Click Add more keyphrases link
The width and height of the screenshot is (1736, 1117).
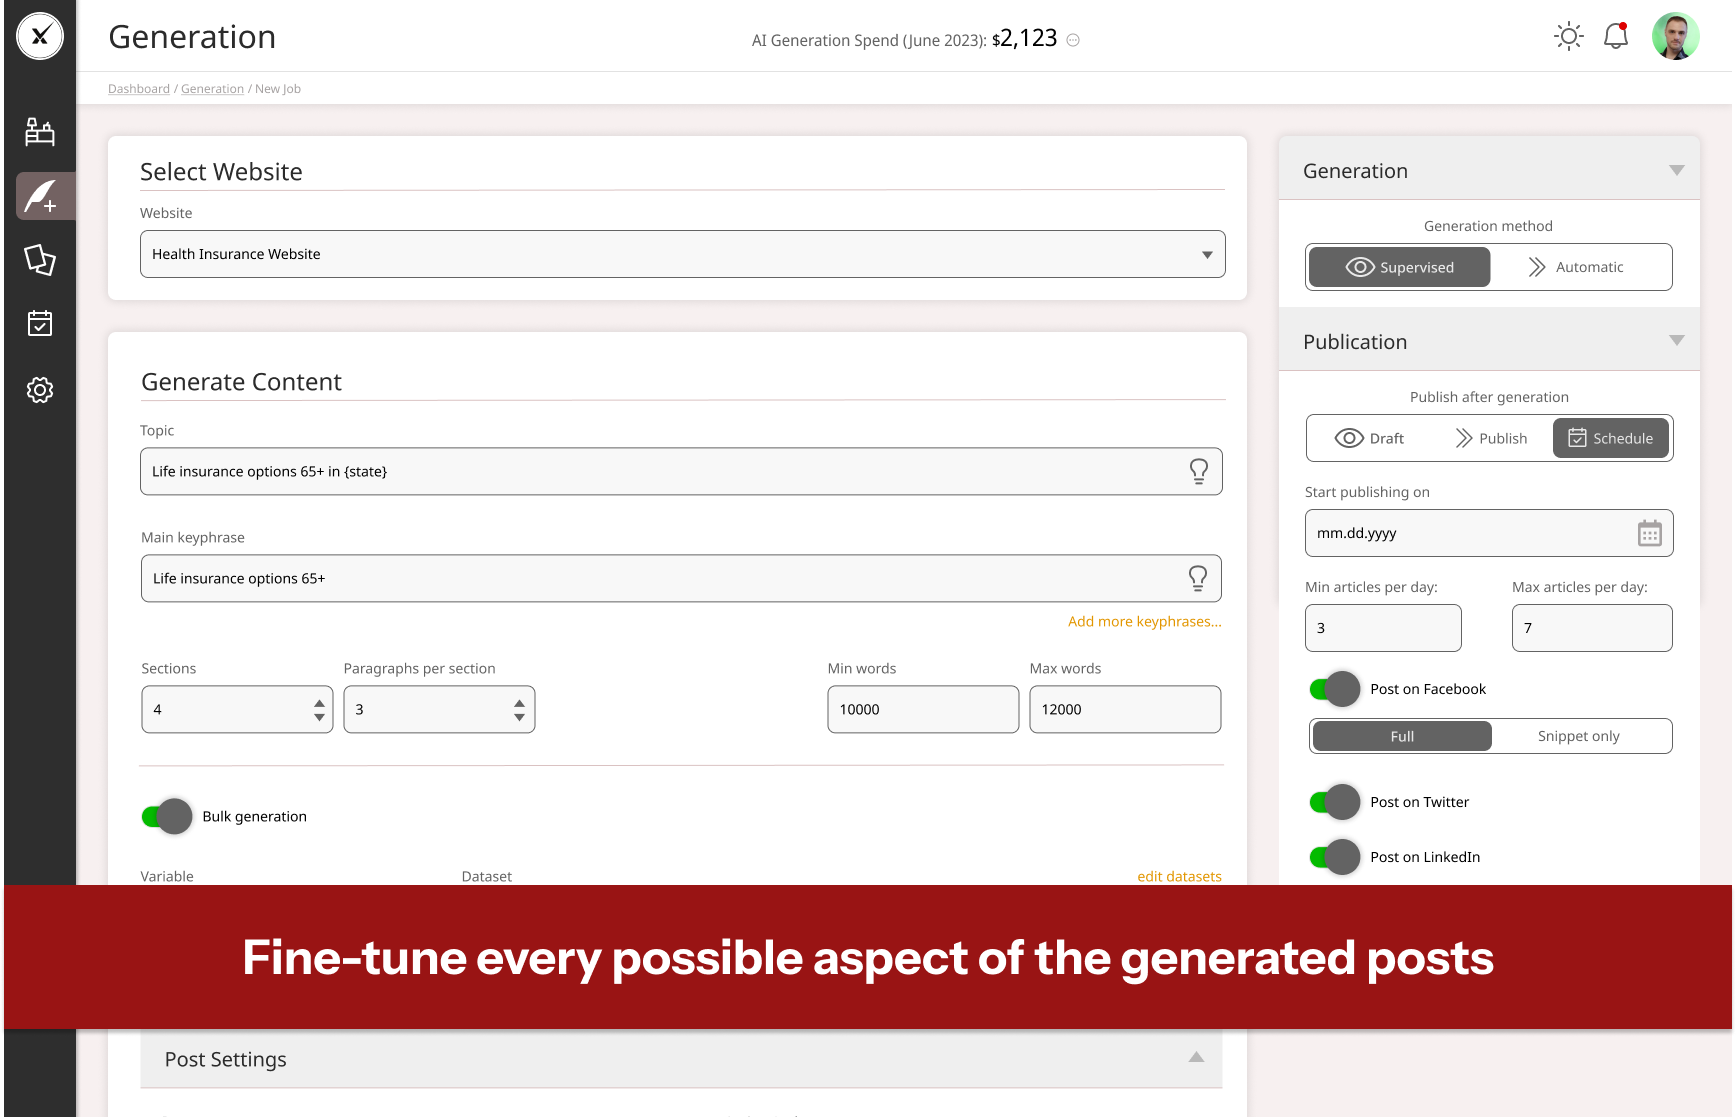(x=1144, y=621)
